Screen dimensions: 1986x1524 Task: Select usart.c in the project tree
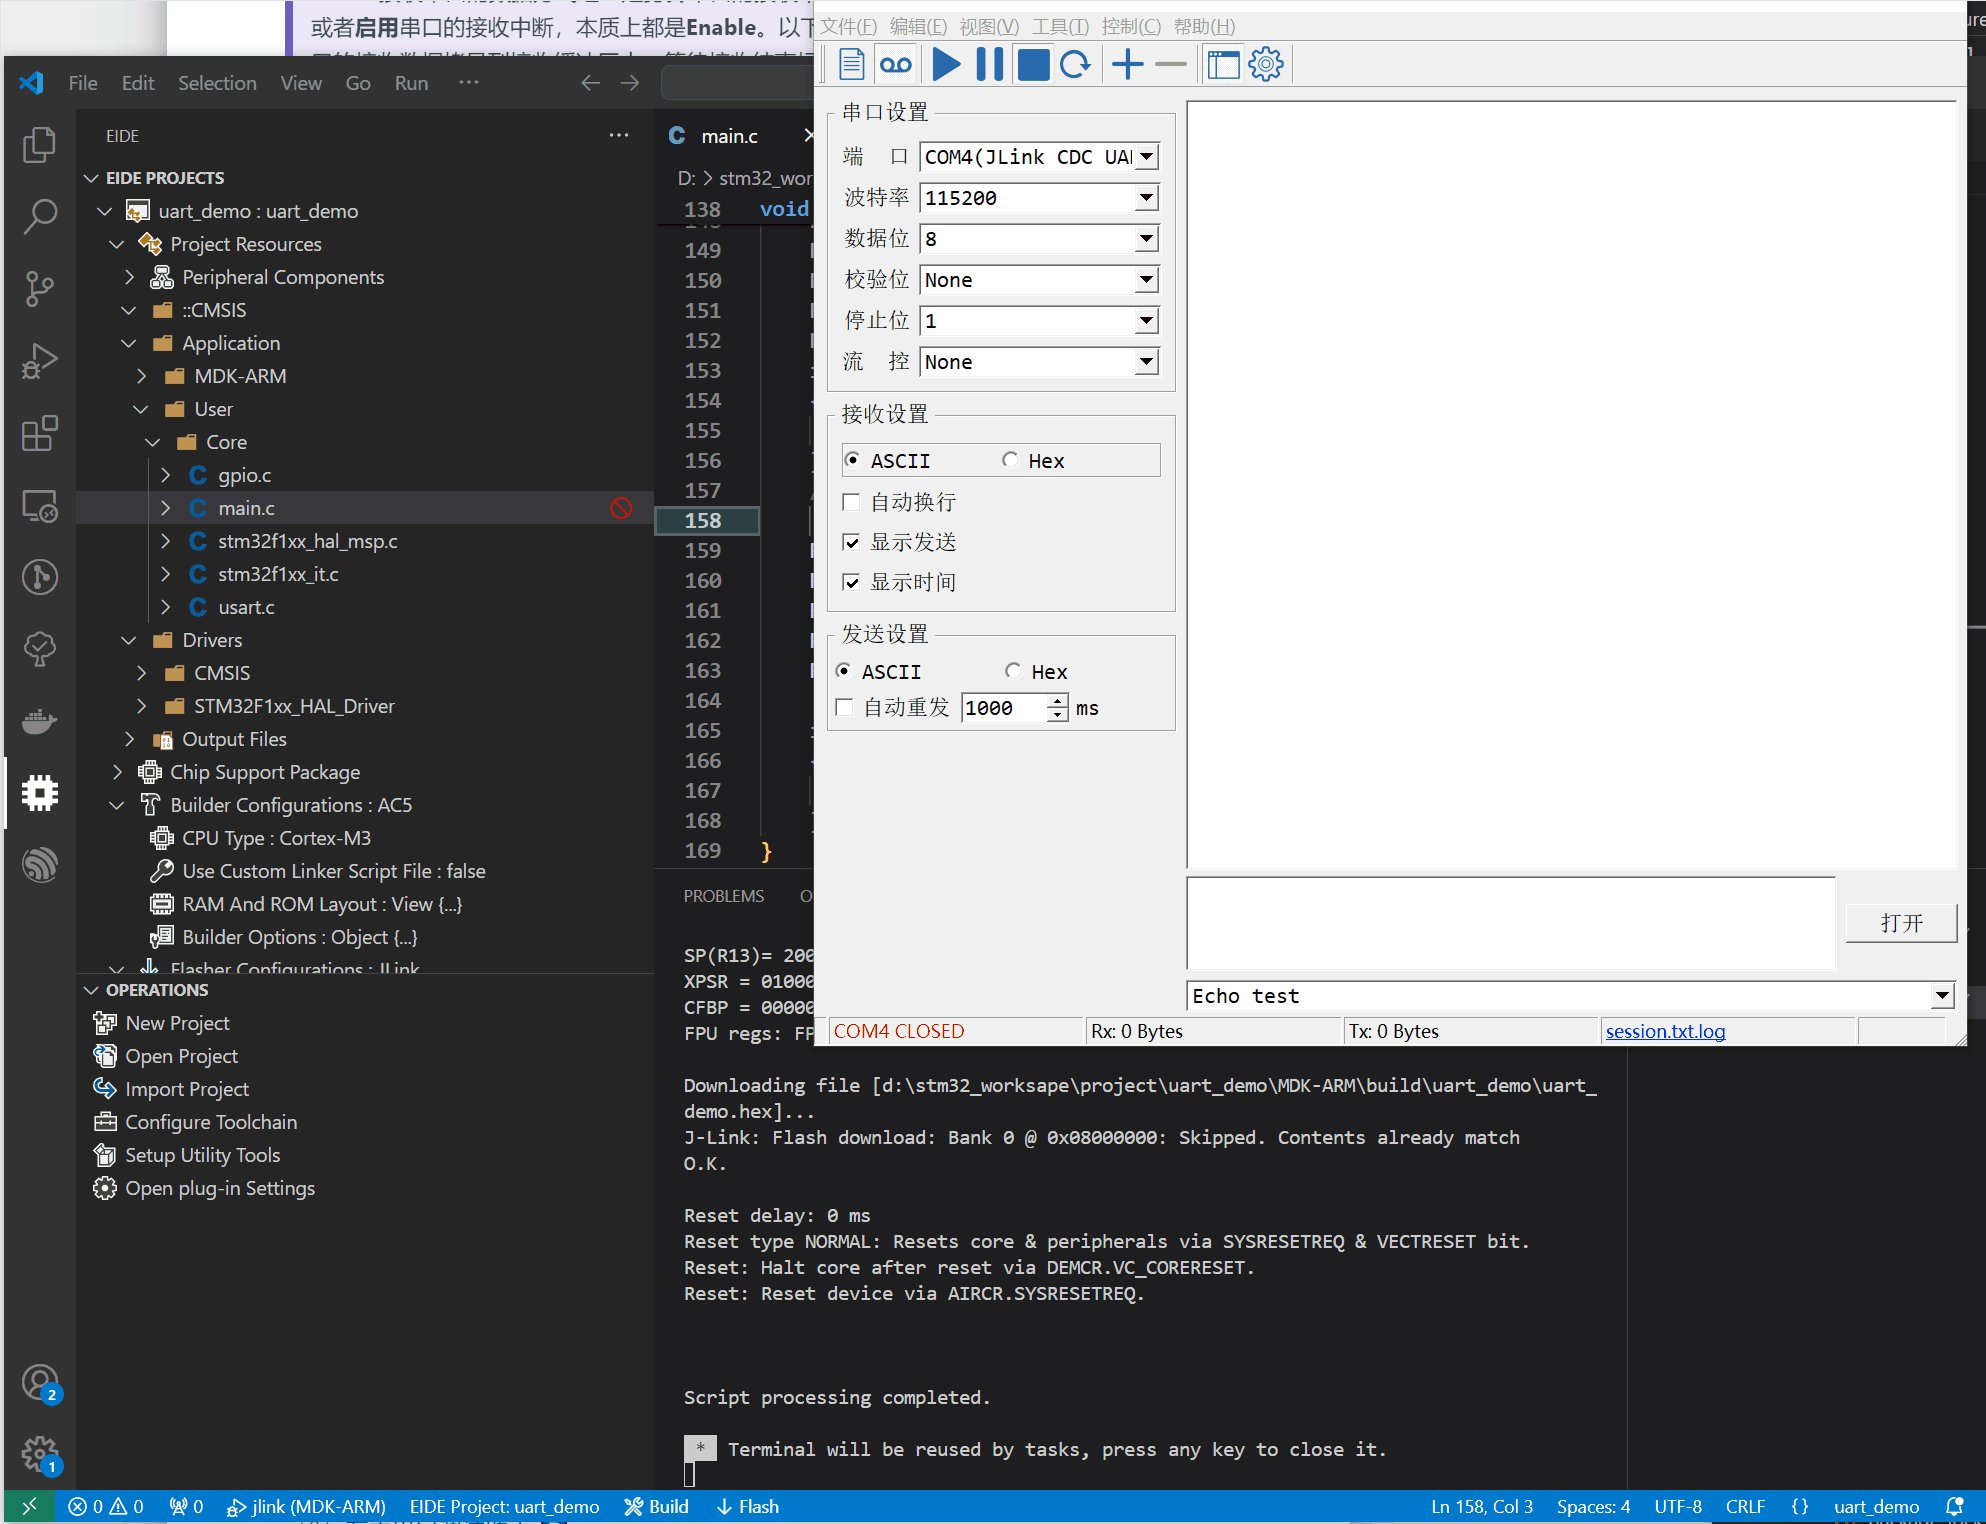point(246,607)
